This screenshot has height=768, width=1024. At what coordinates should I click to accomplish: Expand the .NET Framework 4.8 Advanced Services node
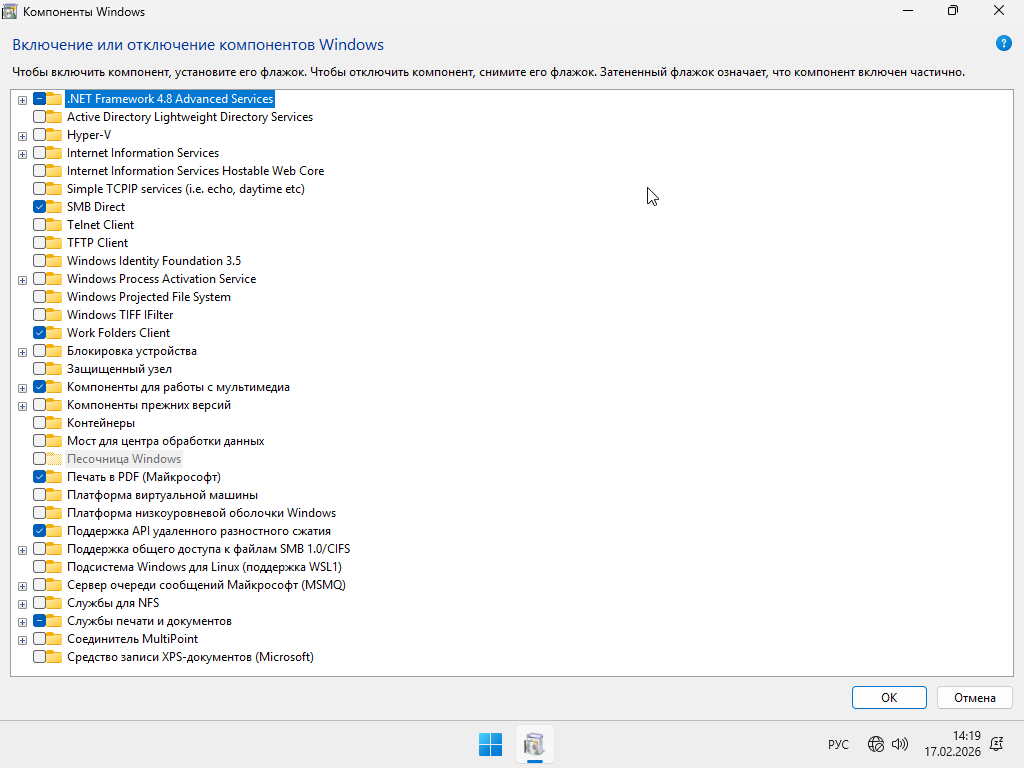[x=22, y=100]
